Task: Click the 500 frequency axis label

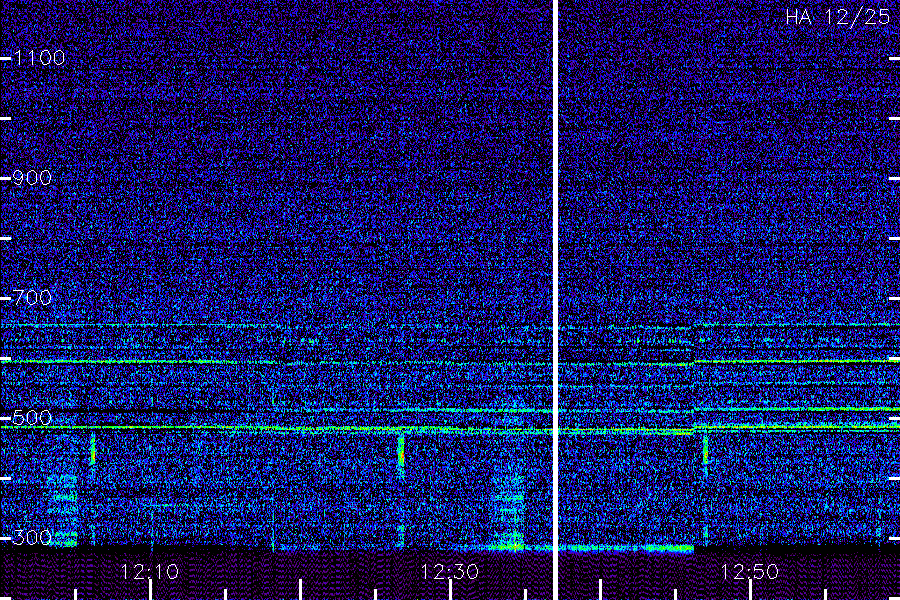Action: (32, 417)
